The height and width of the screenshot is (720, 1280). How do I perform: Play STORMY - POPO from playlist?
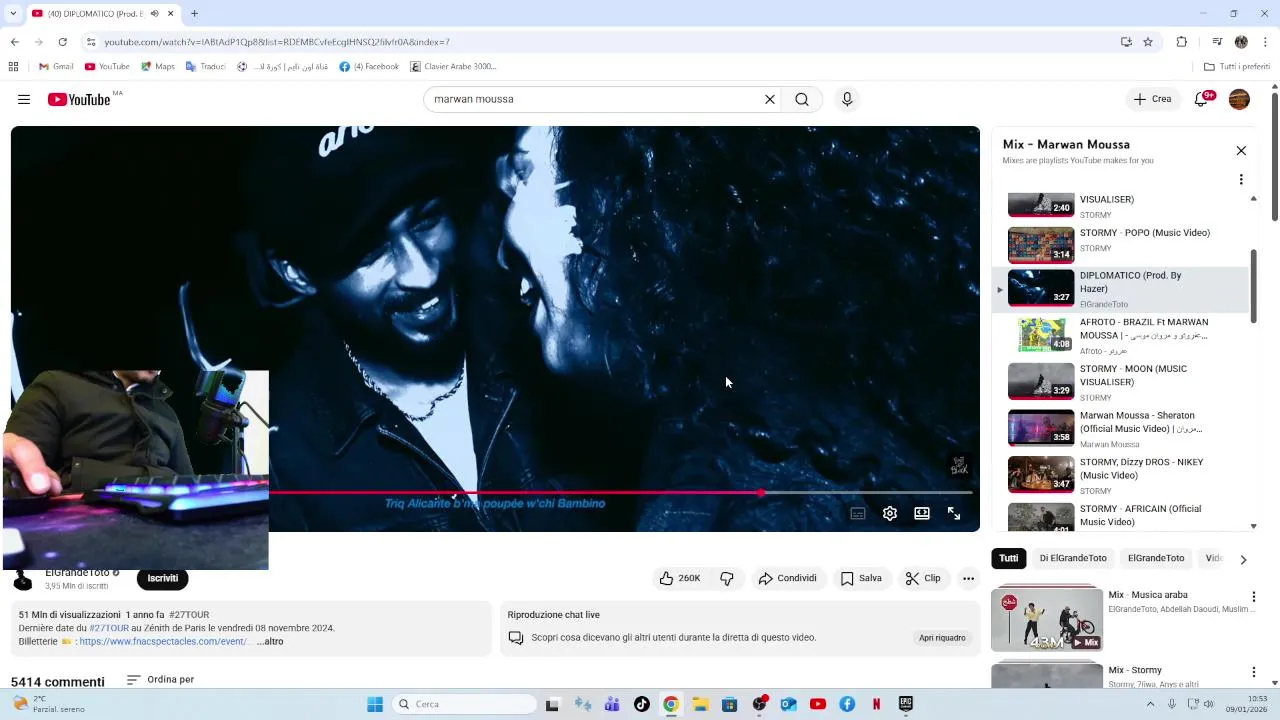coord(1122,243)
